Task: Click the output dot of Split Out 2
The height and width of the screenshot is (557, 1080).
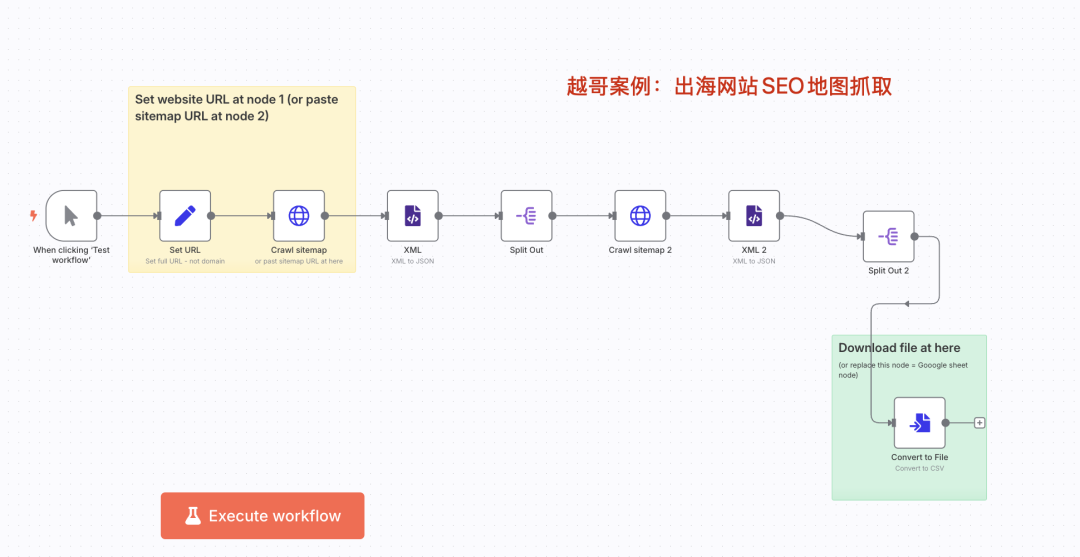Action: pos(914,236)
